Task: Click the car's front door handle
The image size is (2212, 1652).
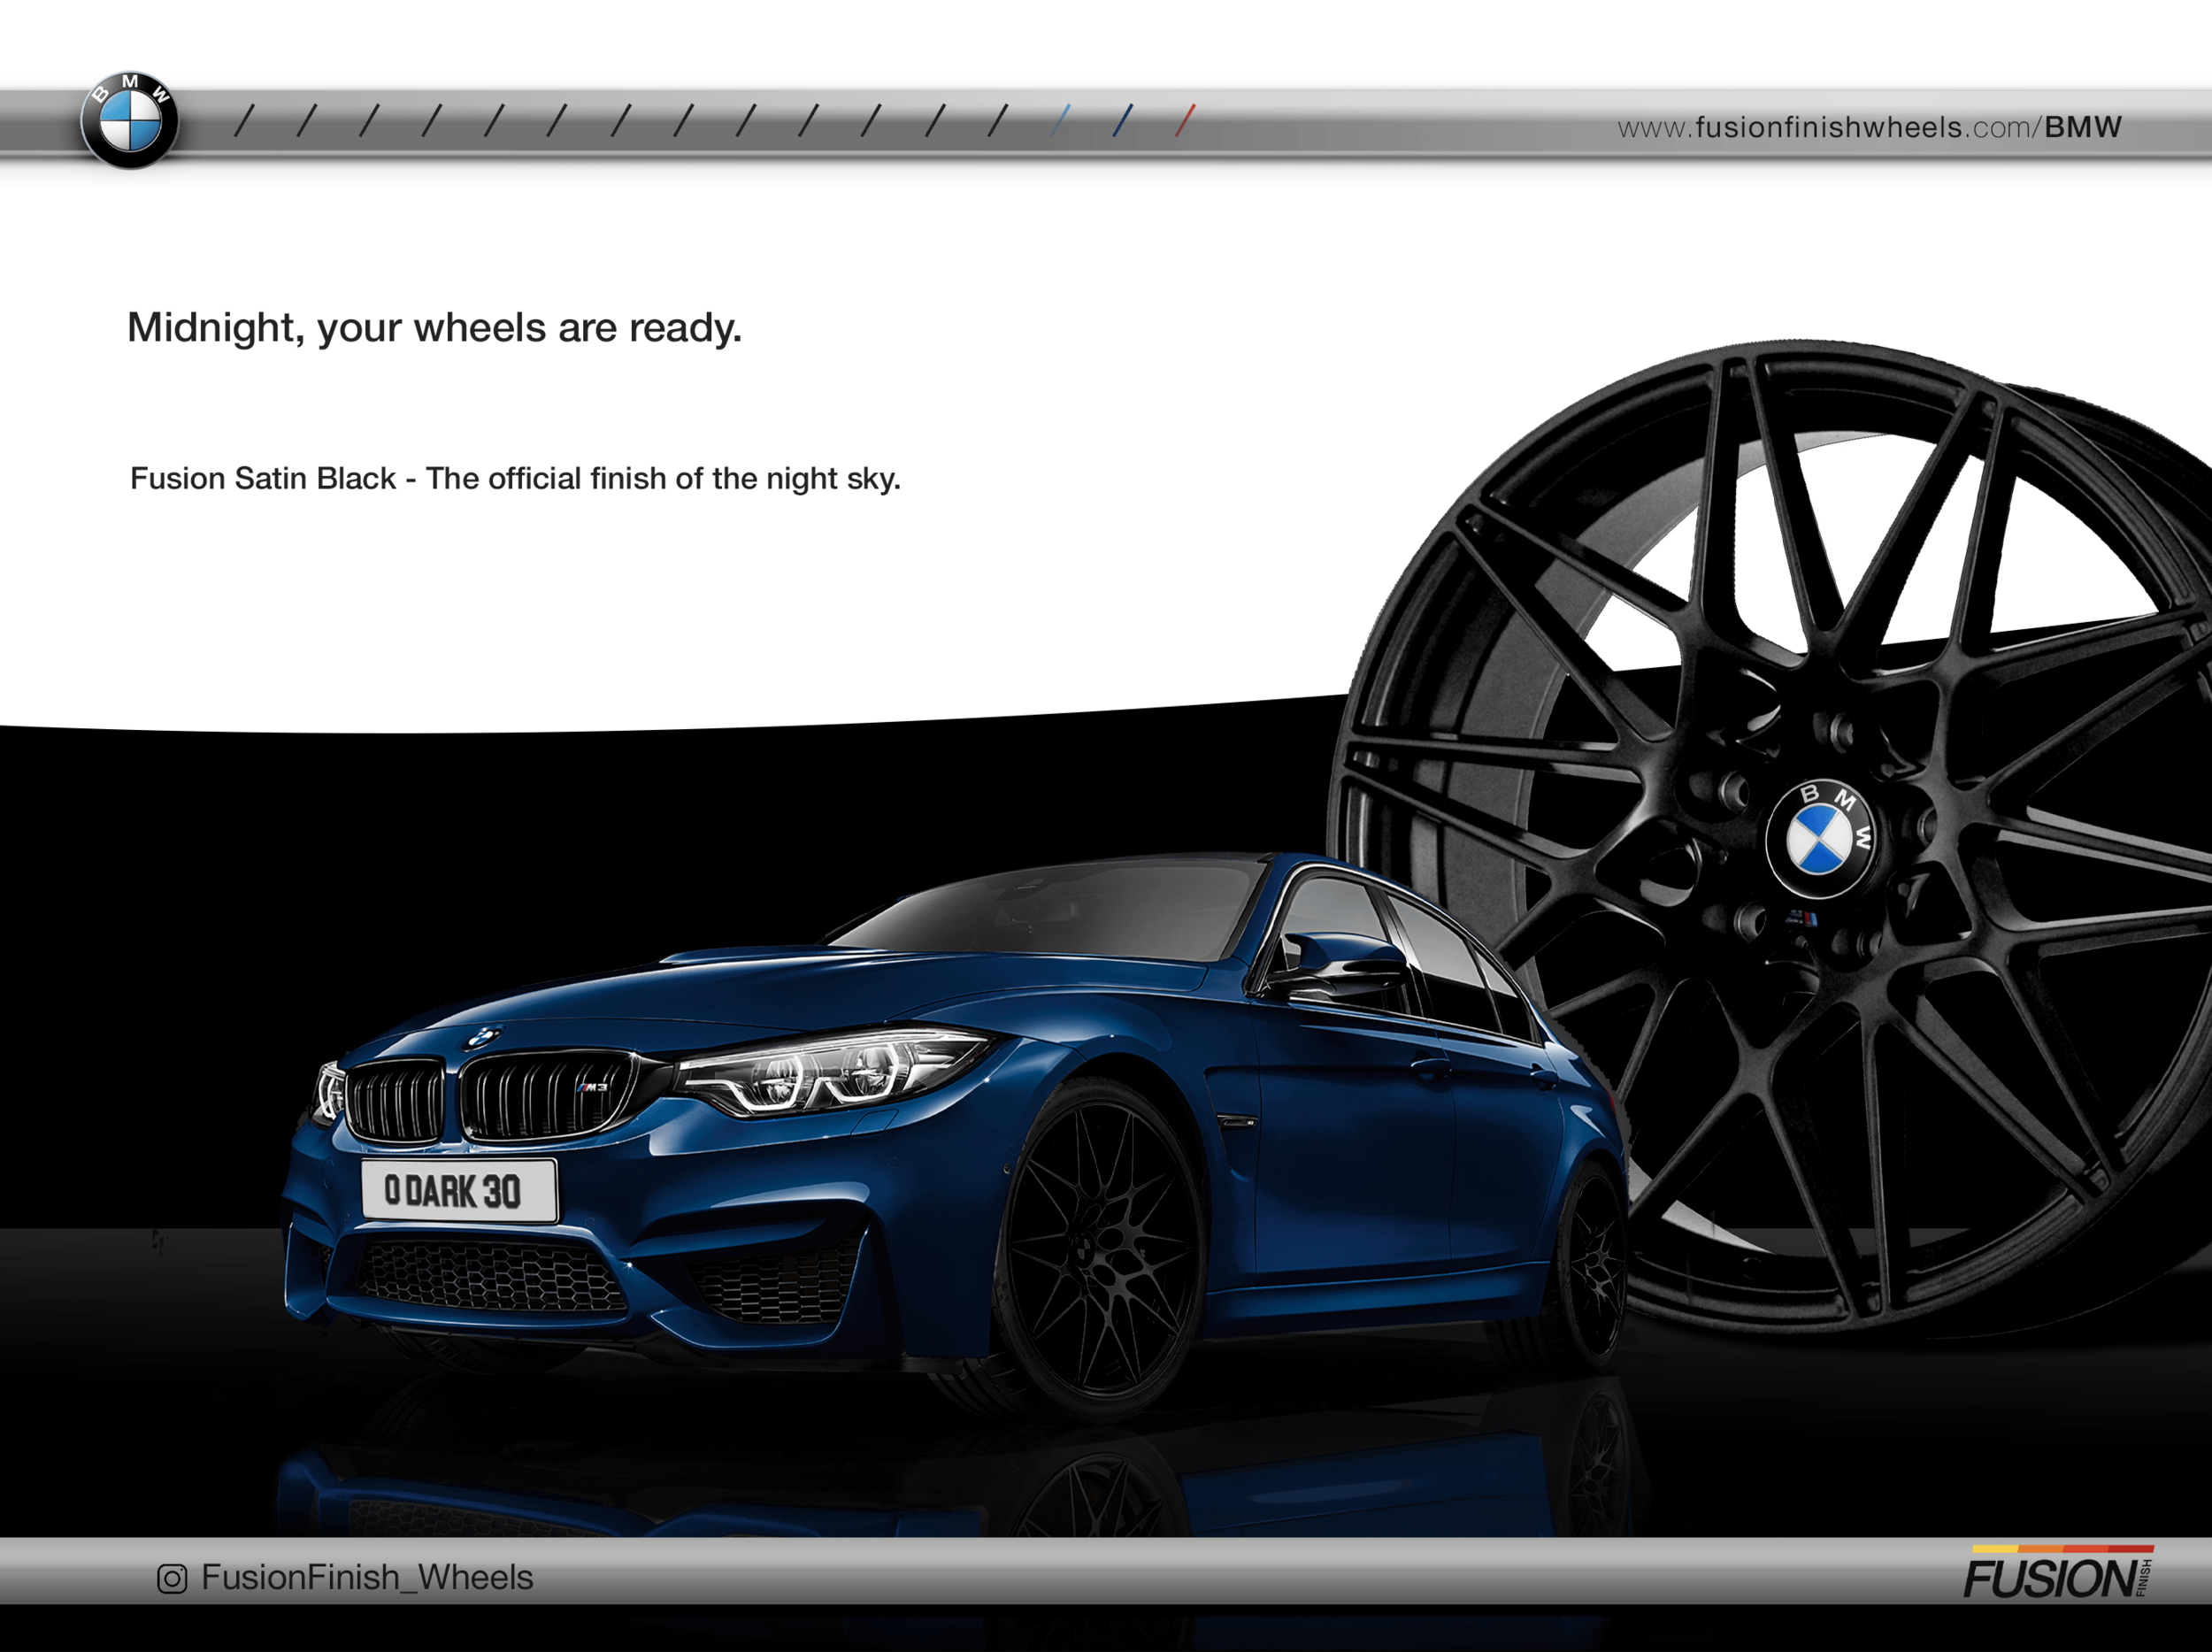Action: pyautogui.click(x=1432, y=1069)
